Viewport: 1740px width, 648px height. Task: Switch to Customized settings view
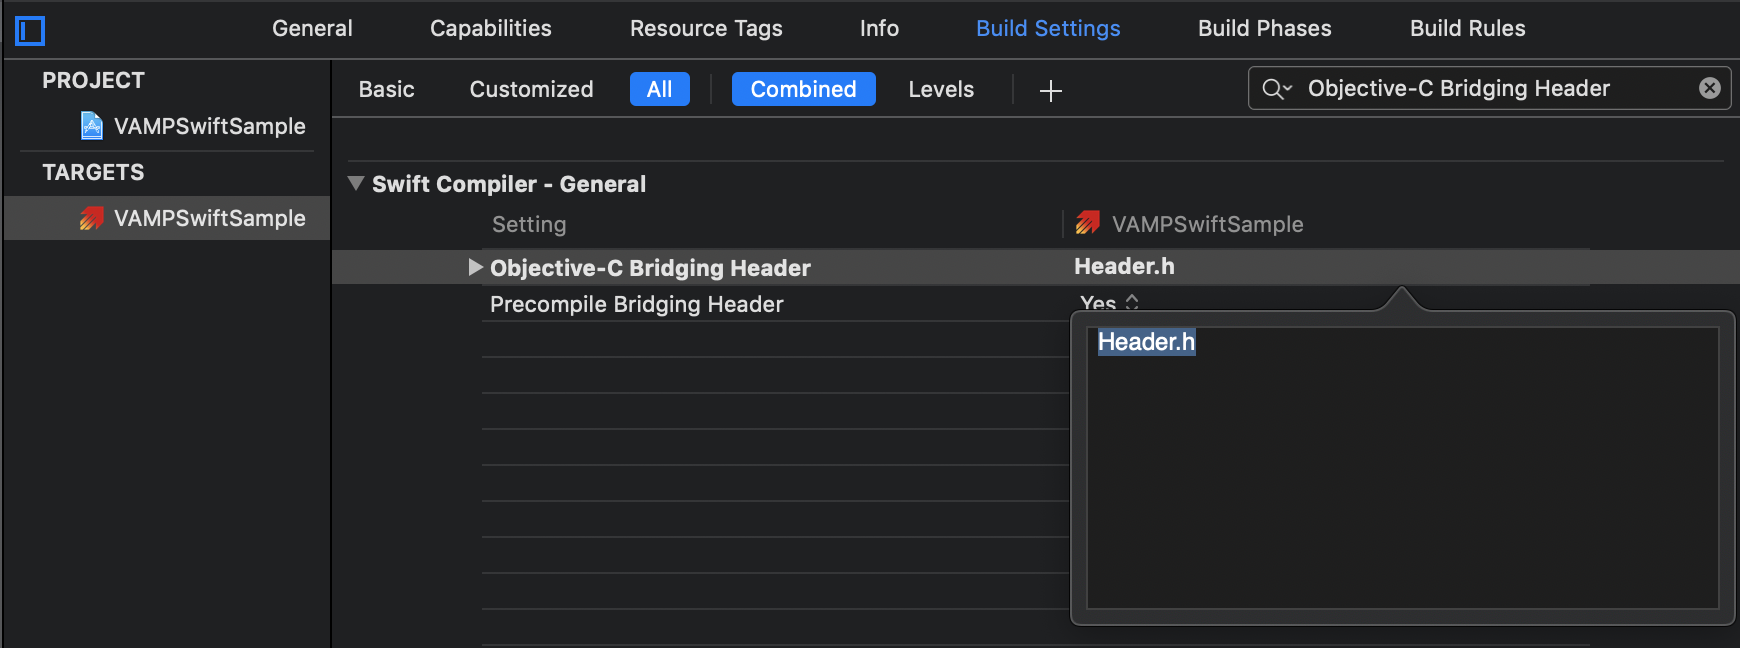pyautogui.click(x=530, y=88)
